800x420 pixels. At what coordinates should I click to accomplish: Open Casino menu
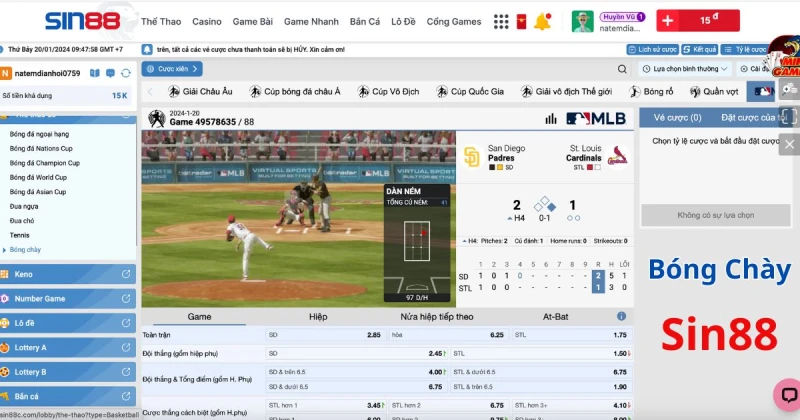pyautogui.click(x=207, y=21)
